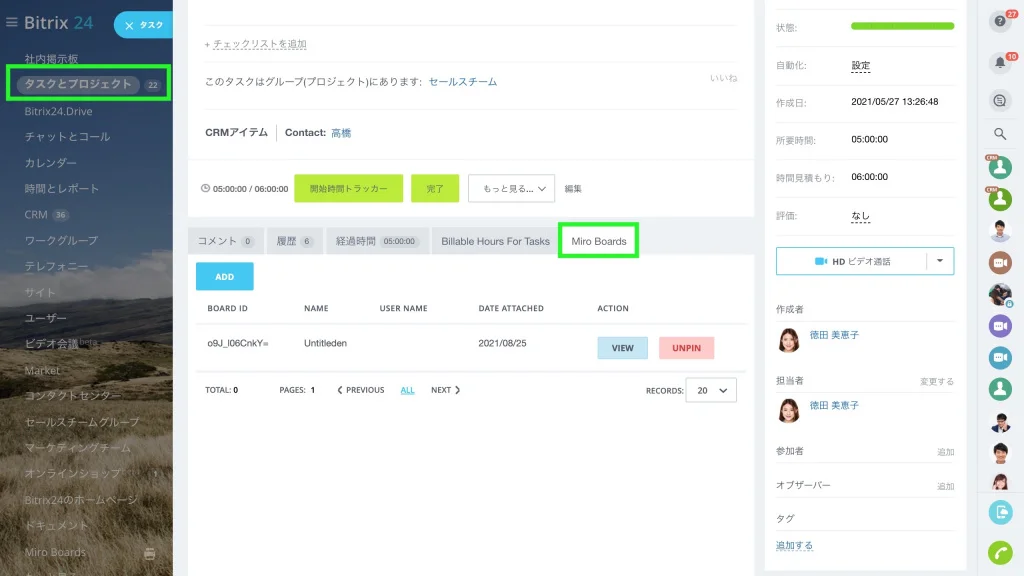Screen dimensions: 1024x576
Task: Click the purple video chat icon
Action: pos(1000,325)
